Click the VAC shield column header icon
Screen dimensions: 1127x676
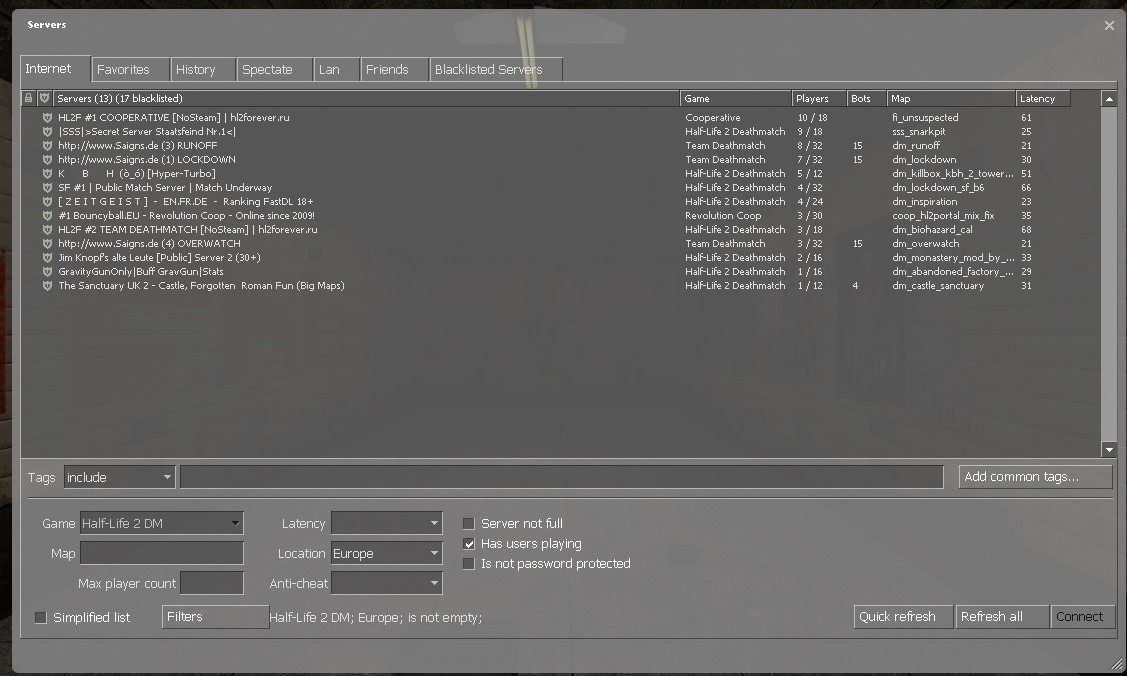pyautogui.click(x=45, y=98)
